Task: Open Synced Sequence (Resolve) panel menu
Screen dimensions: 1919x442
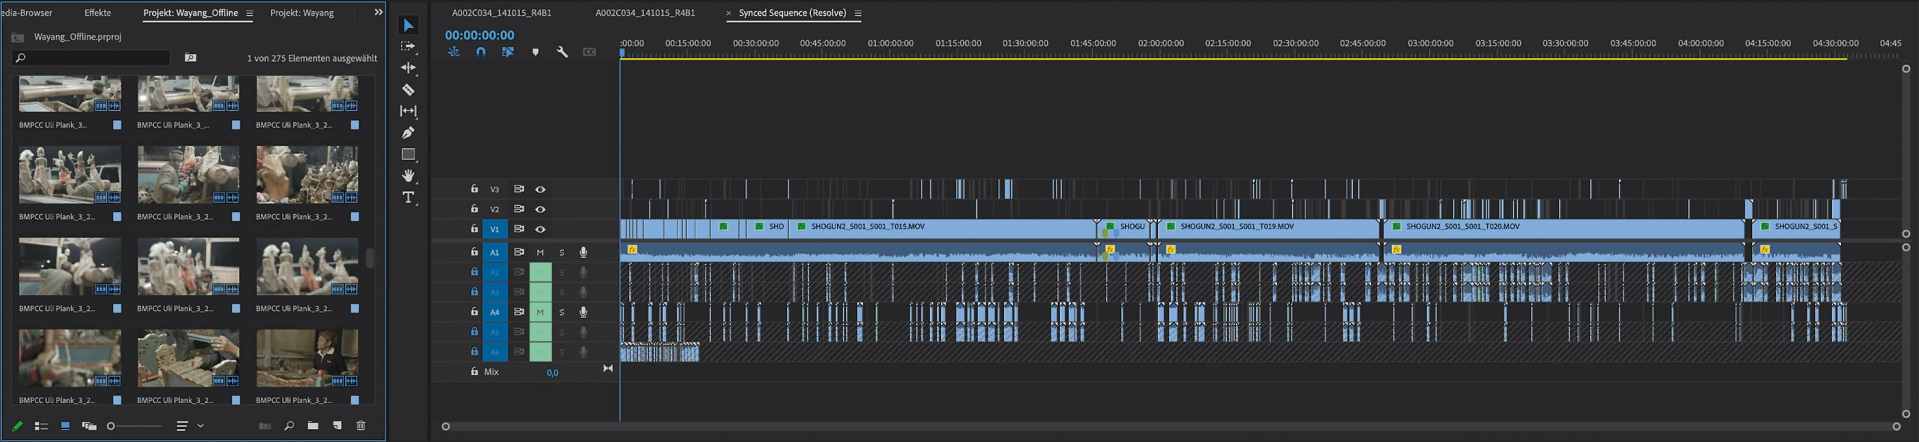Action: click(858, 13)
